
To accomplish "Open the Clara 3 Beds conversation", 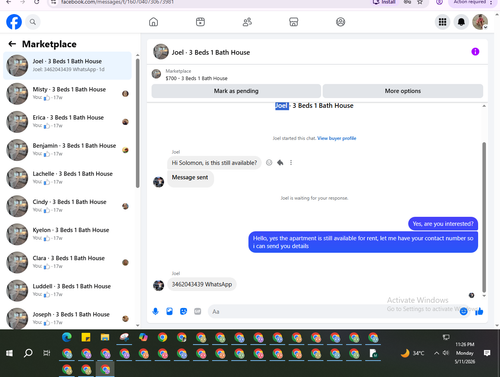I will pos(67,262).
